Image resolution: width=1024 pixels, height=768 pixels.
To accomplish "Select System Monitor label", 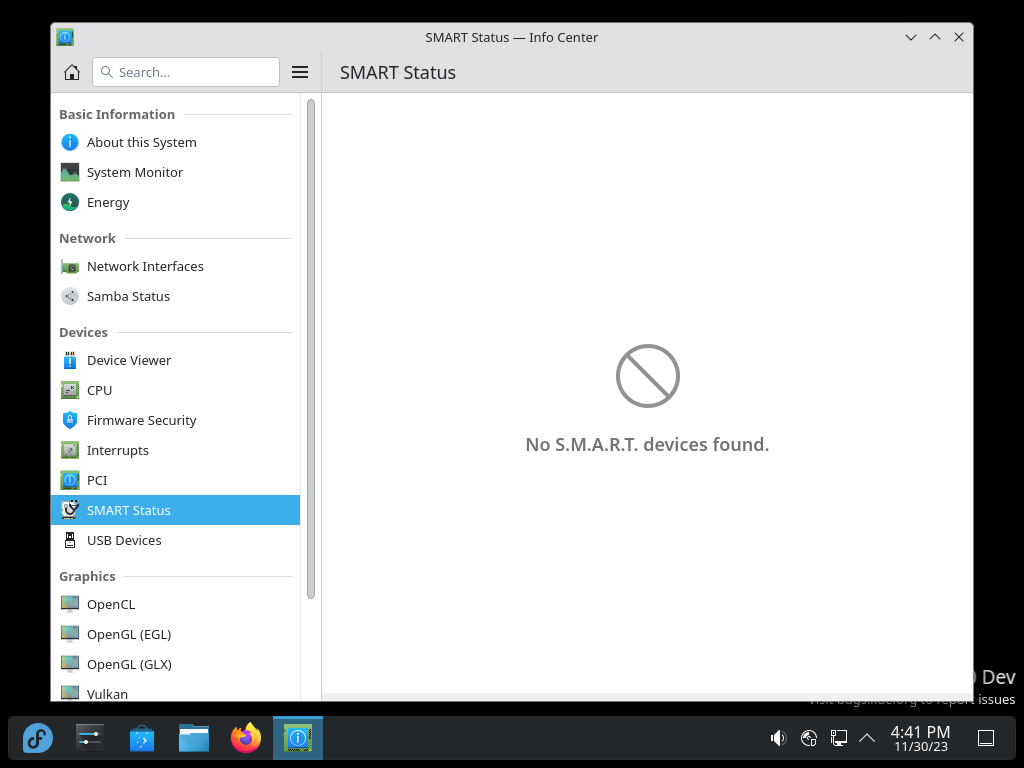I will (x=135, y=172).
